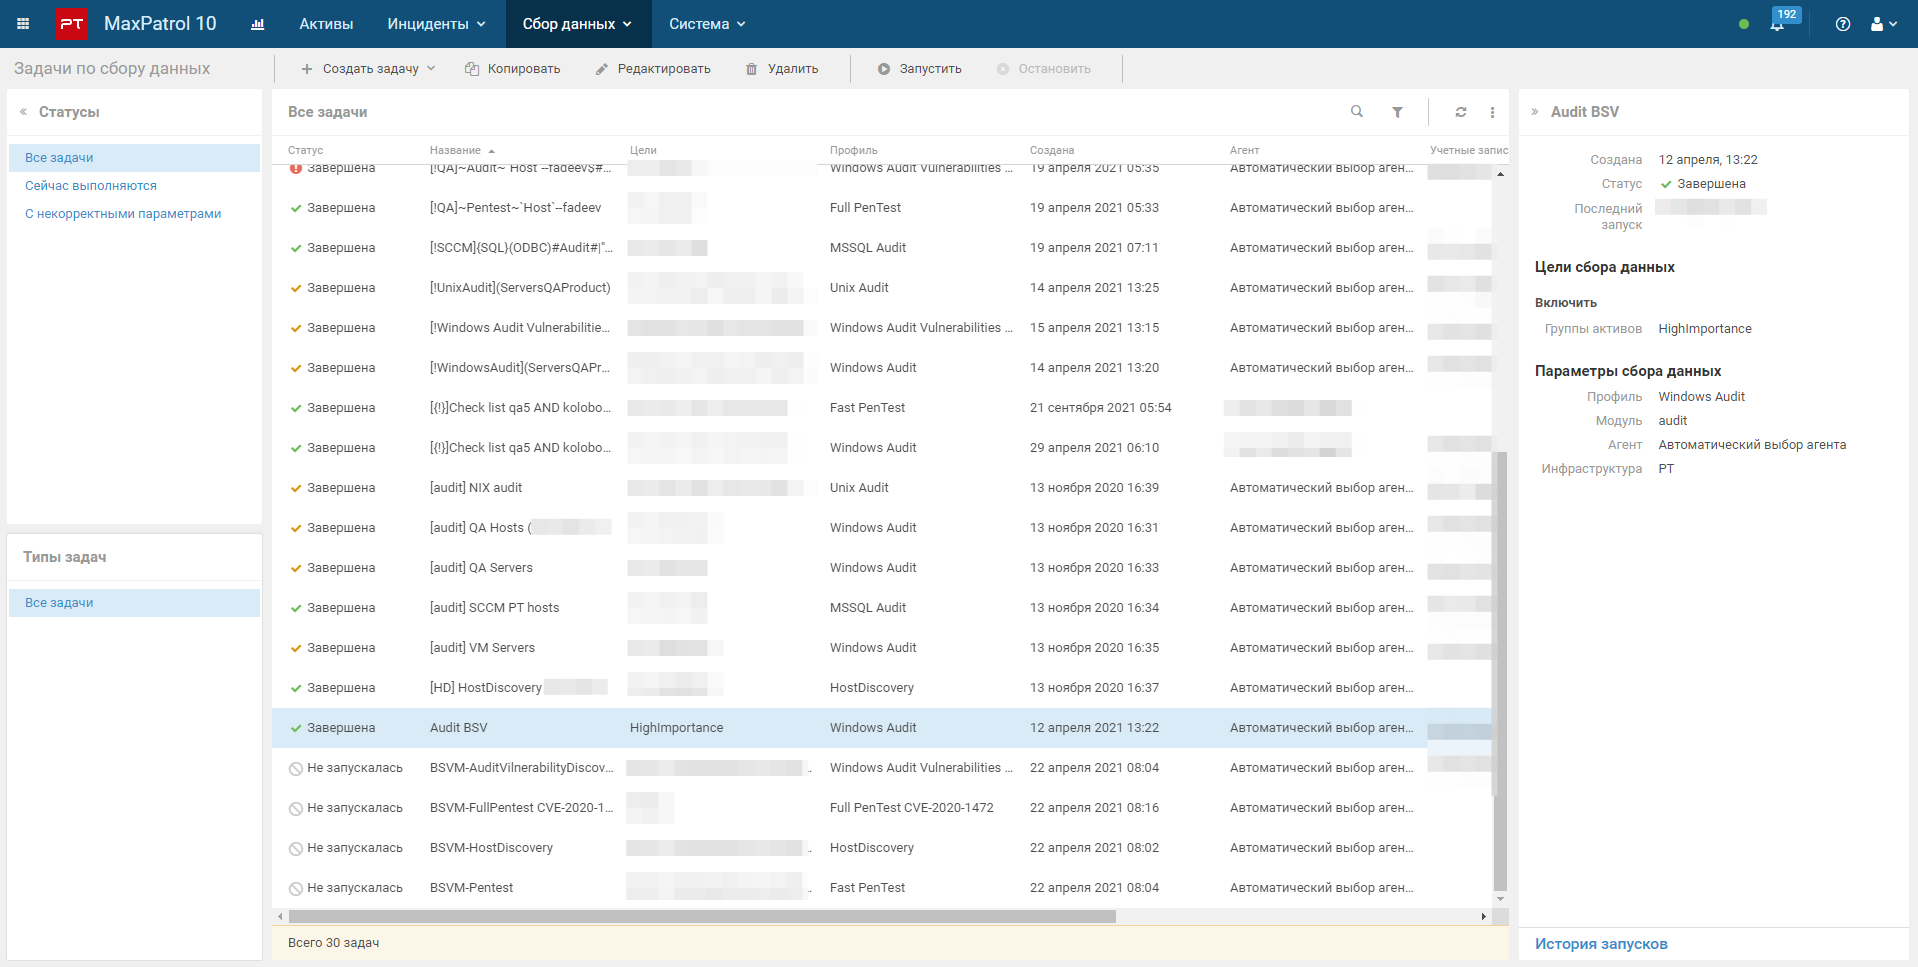Click the status checkmark of [HD] HostDiscovery
The image size is (1918, 967).
pos(296,688)
